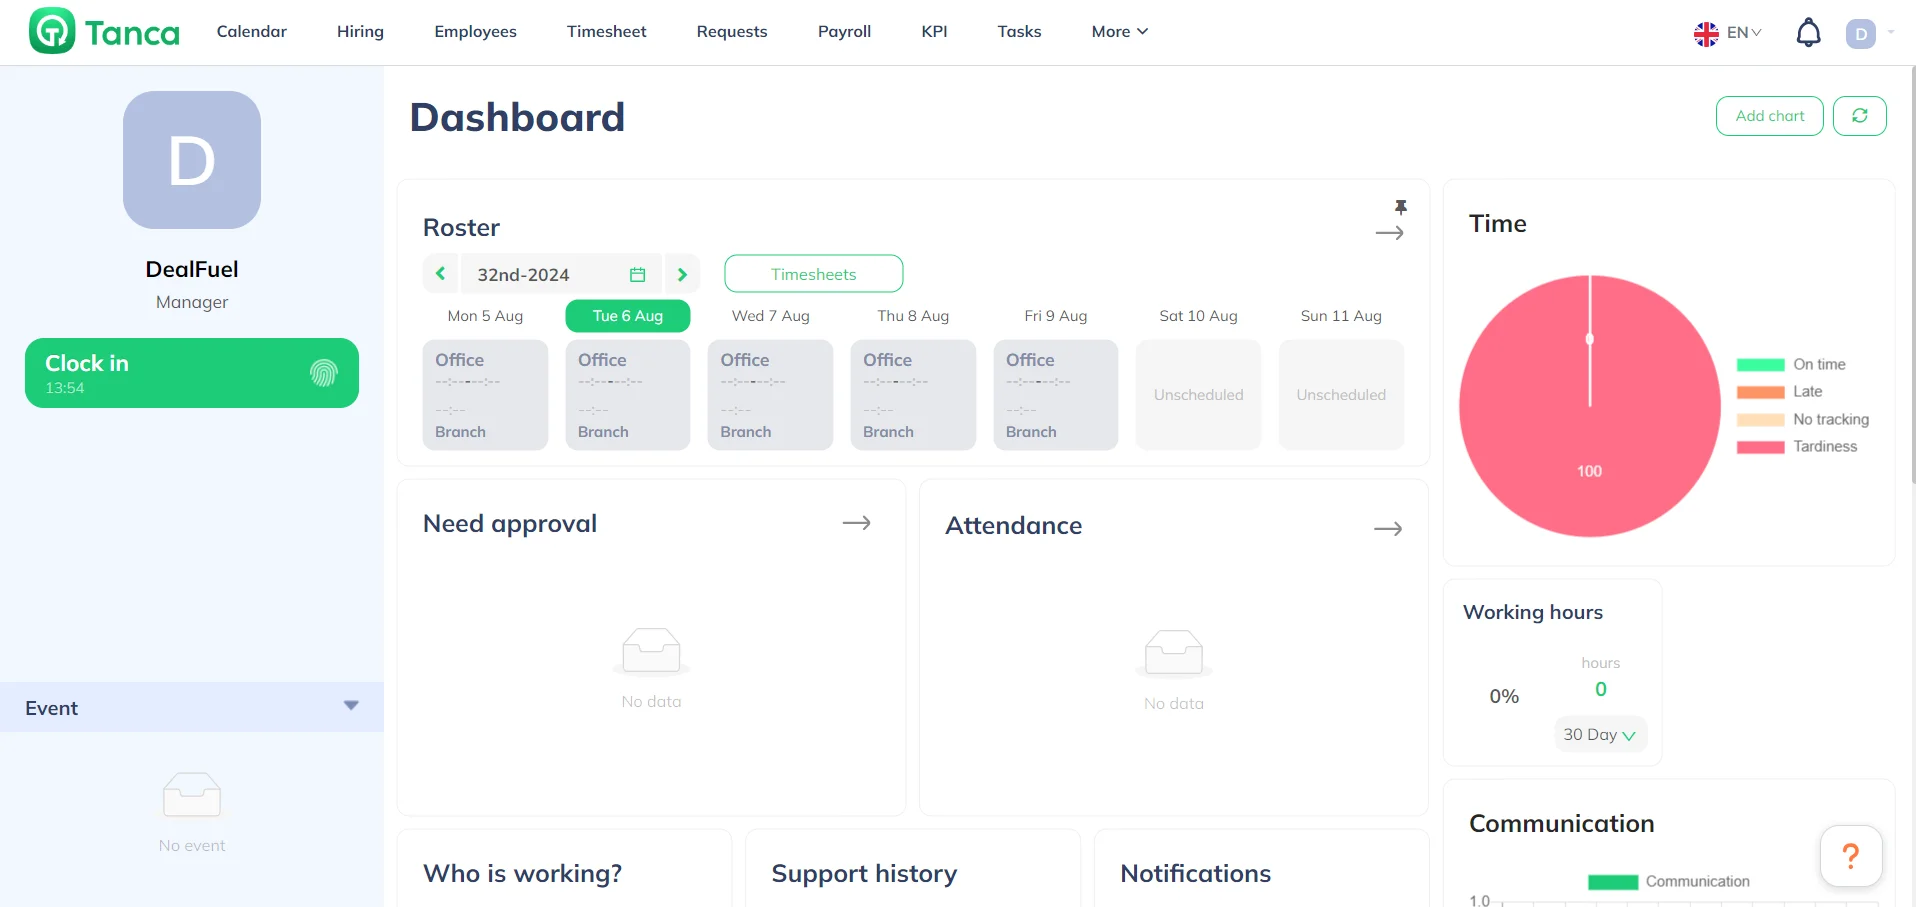Click the Support history heading
1916x907 pixels.
tap(864, 873)
